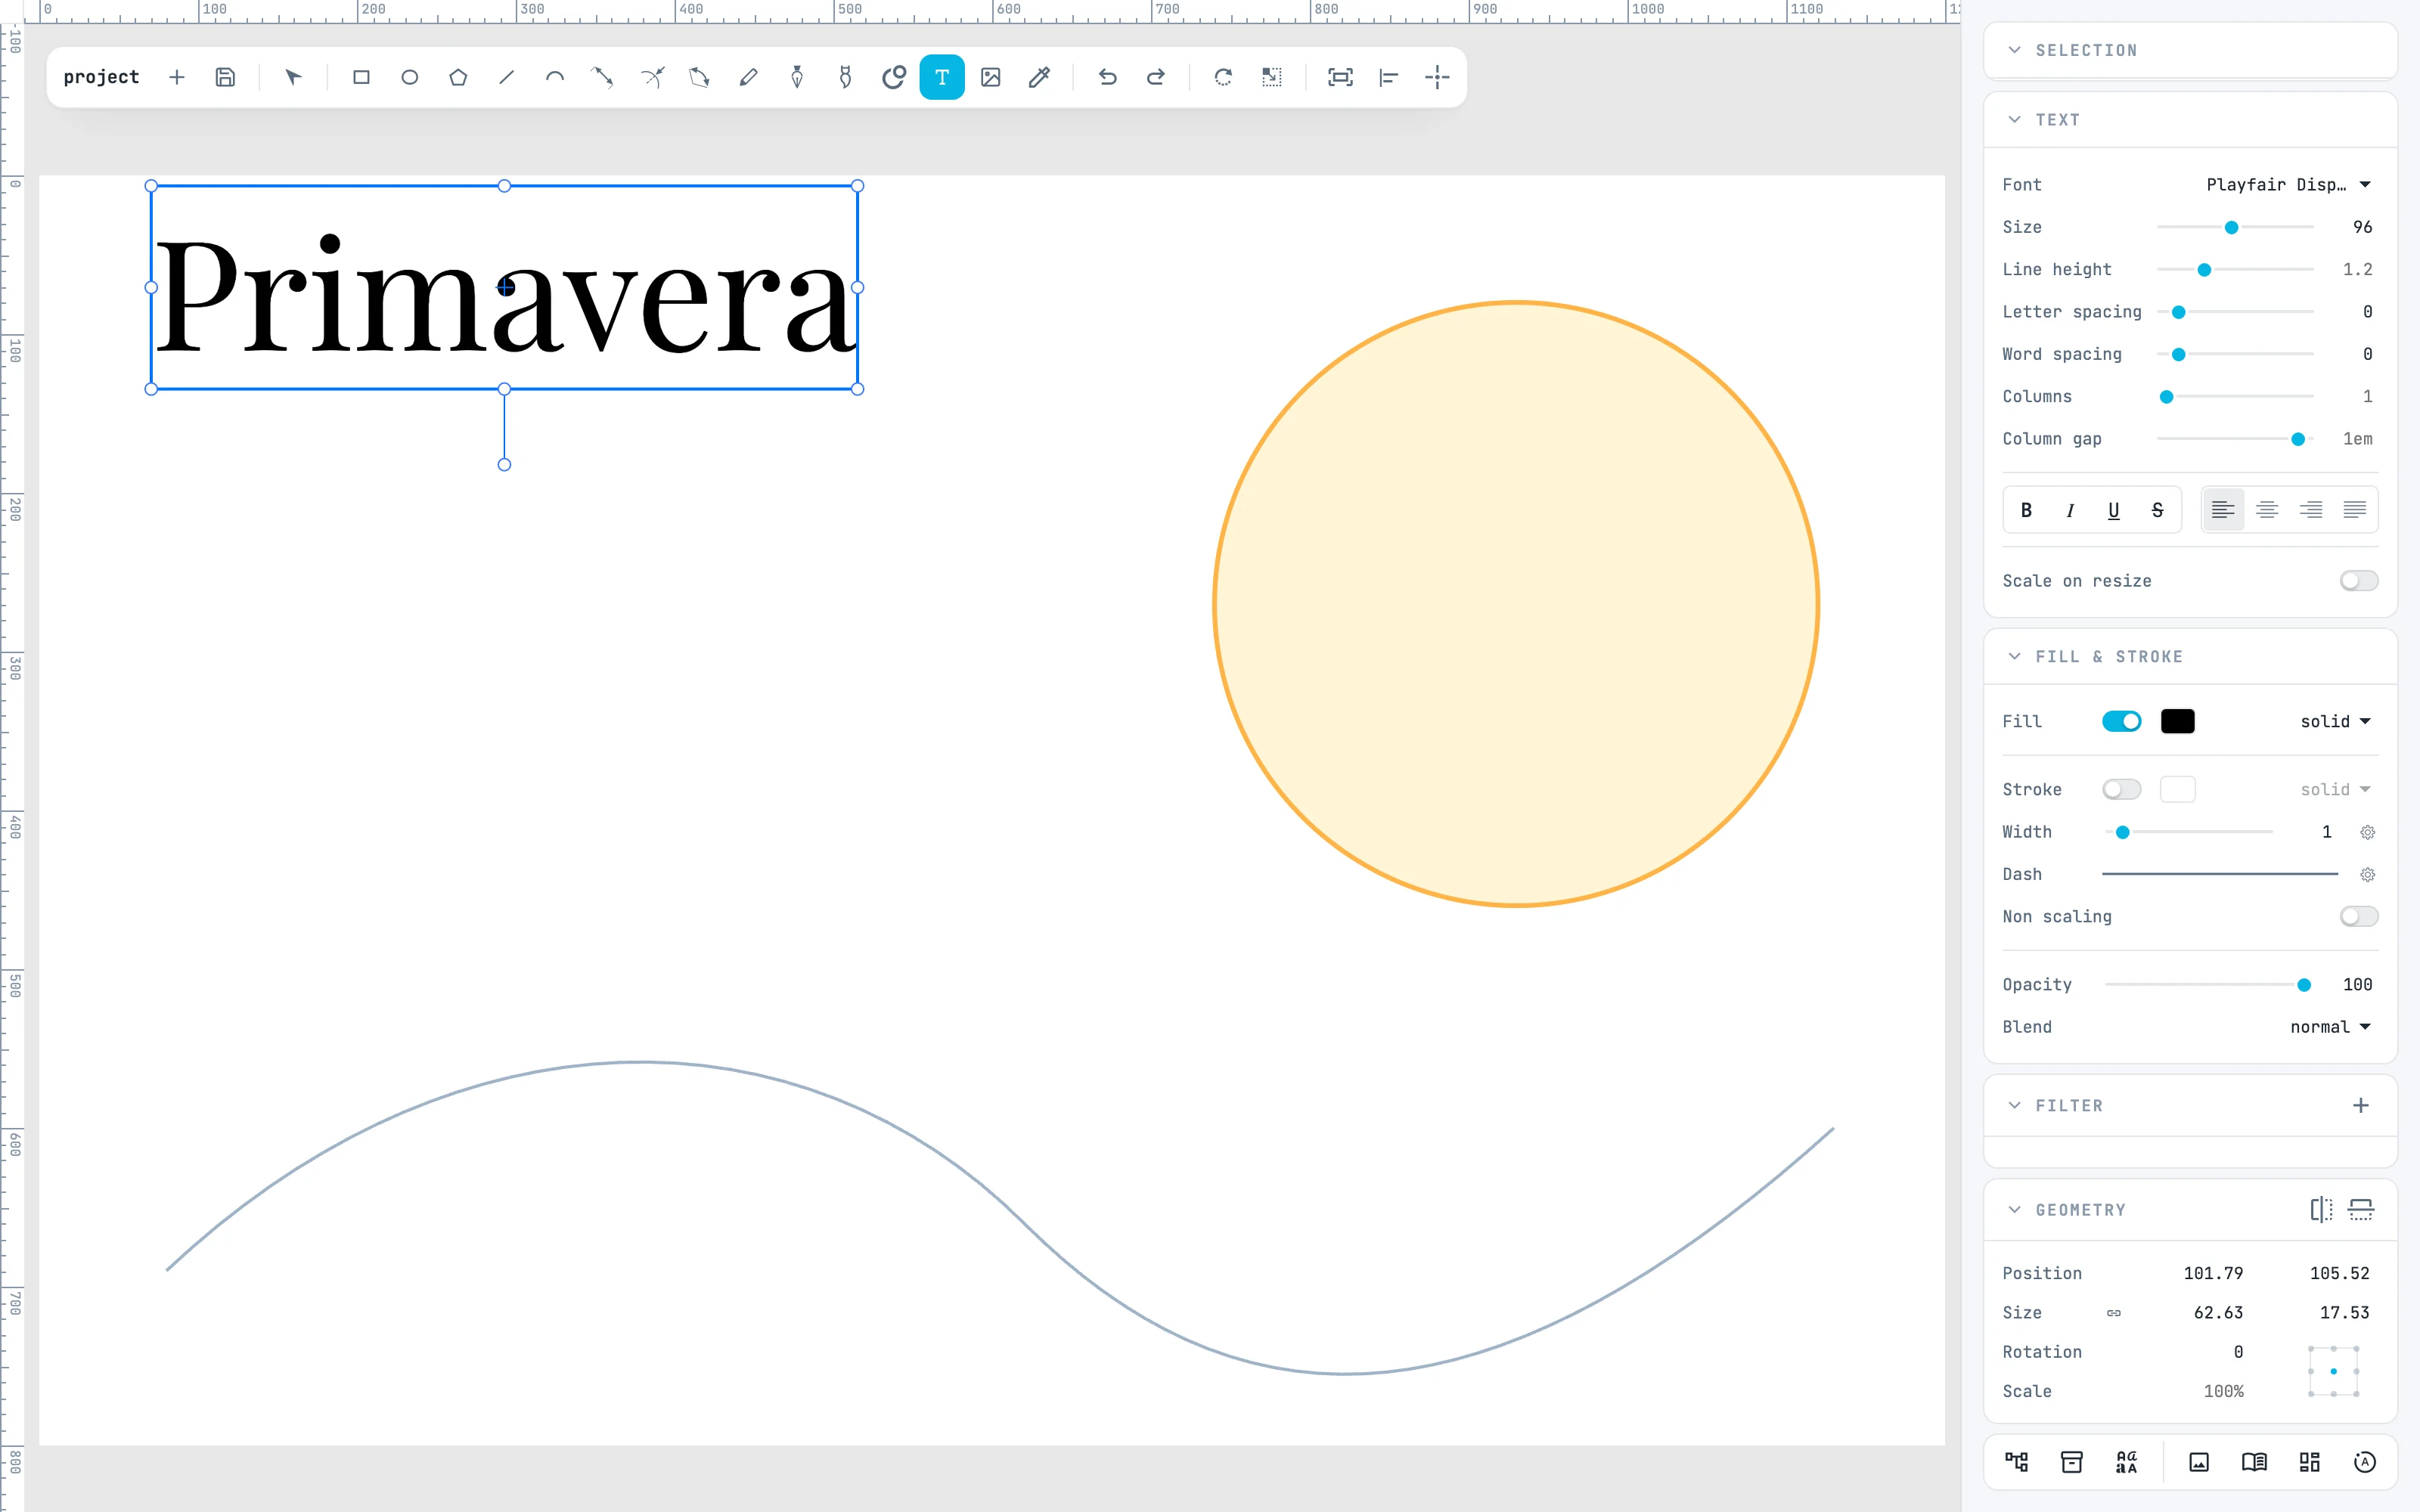Activate the Text tool
This screenshot has width=2420, height=1512.
coord(942,77)
